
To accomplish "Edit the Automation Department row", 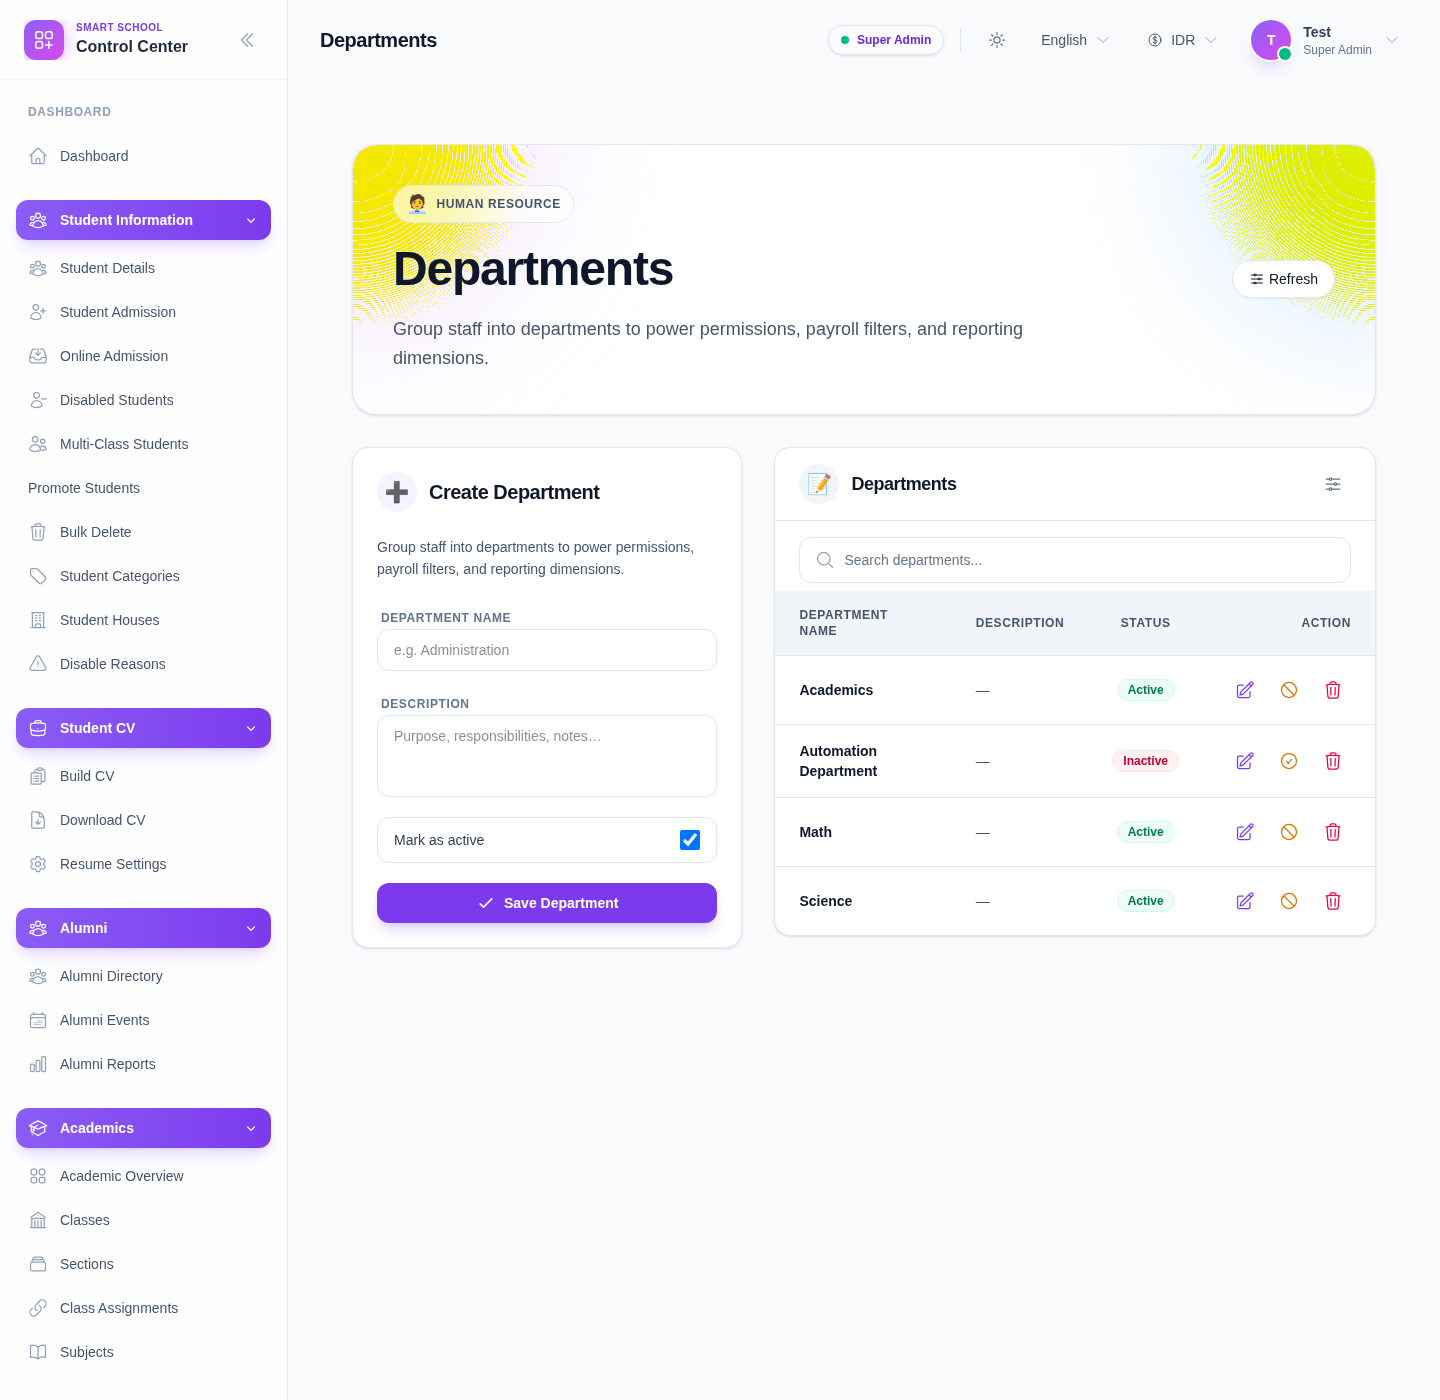I will pyautogui.click(x=1245, y=761).
